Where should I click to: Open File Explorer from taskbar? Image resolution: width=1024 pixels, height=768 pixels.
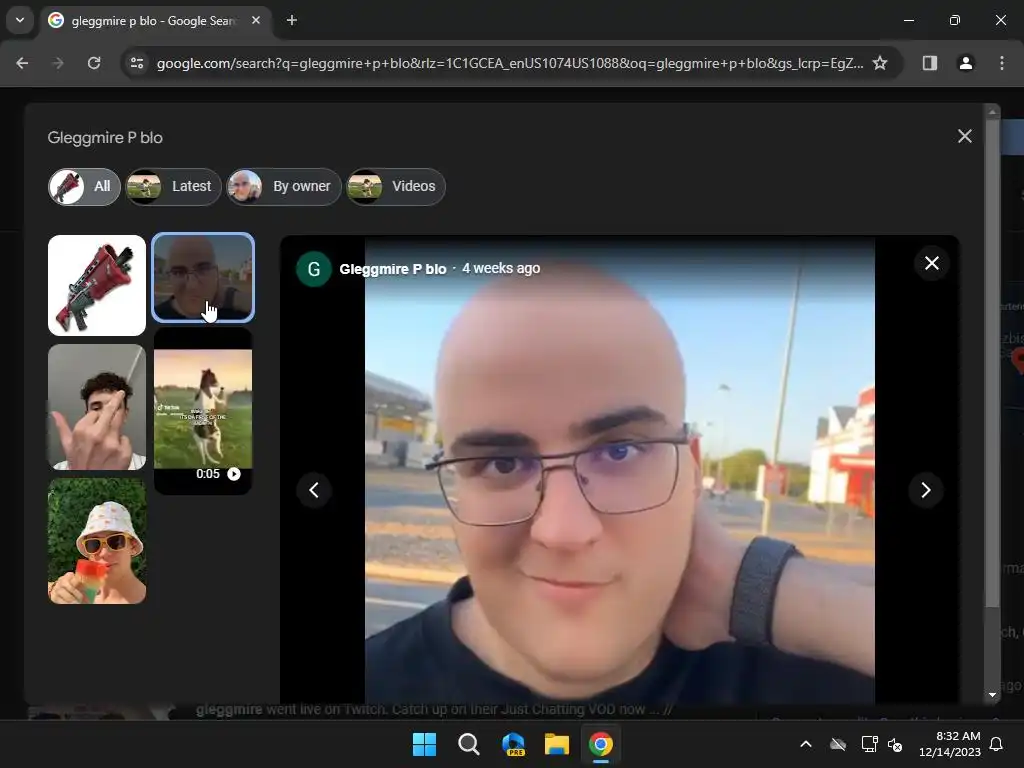click(x=557, y=744)
